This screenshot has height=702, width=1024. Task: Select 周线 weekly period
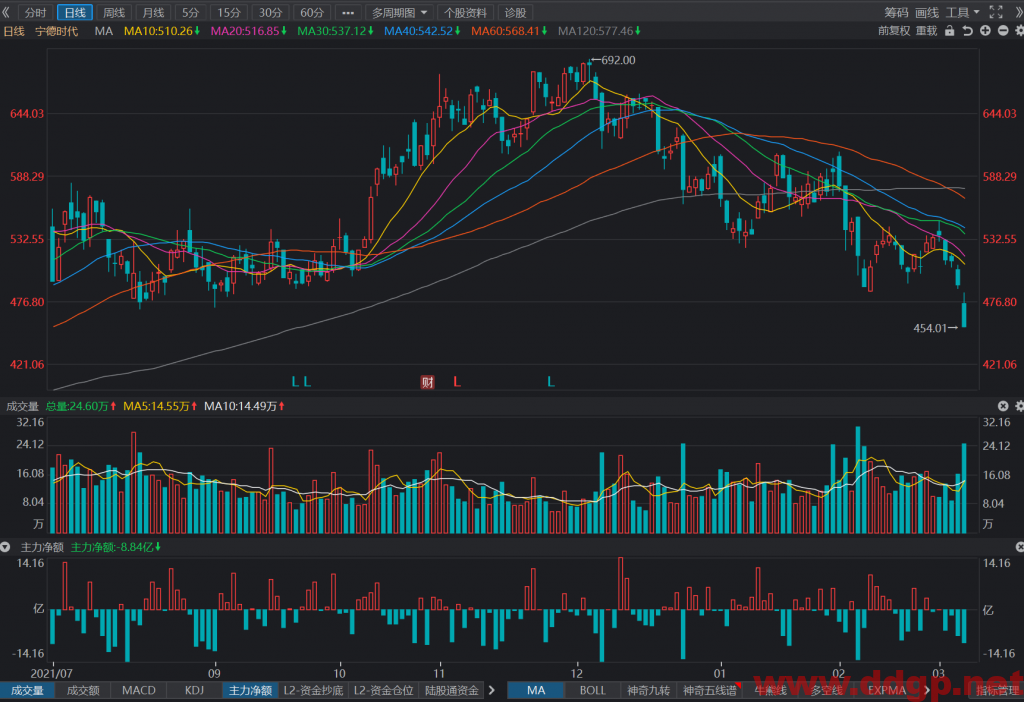click(114, 12)
